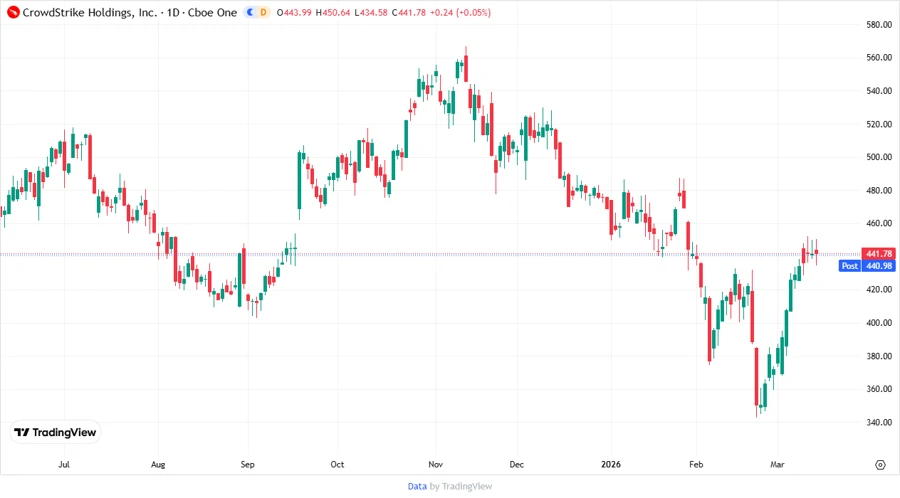Click the 360.00 price axis label
This screenshot has height=498, width=900.
tap(879, 388)
